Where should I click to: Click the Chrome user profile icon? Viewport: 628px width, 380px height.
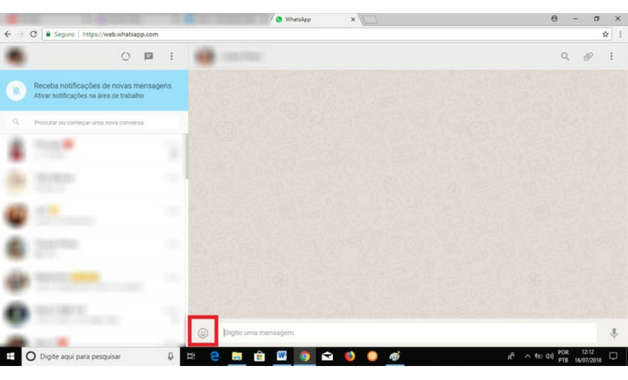click(554, 18)
